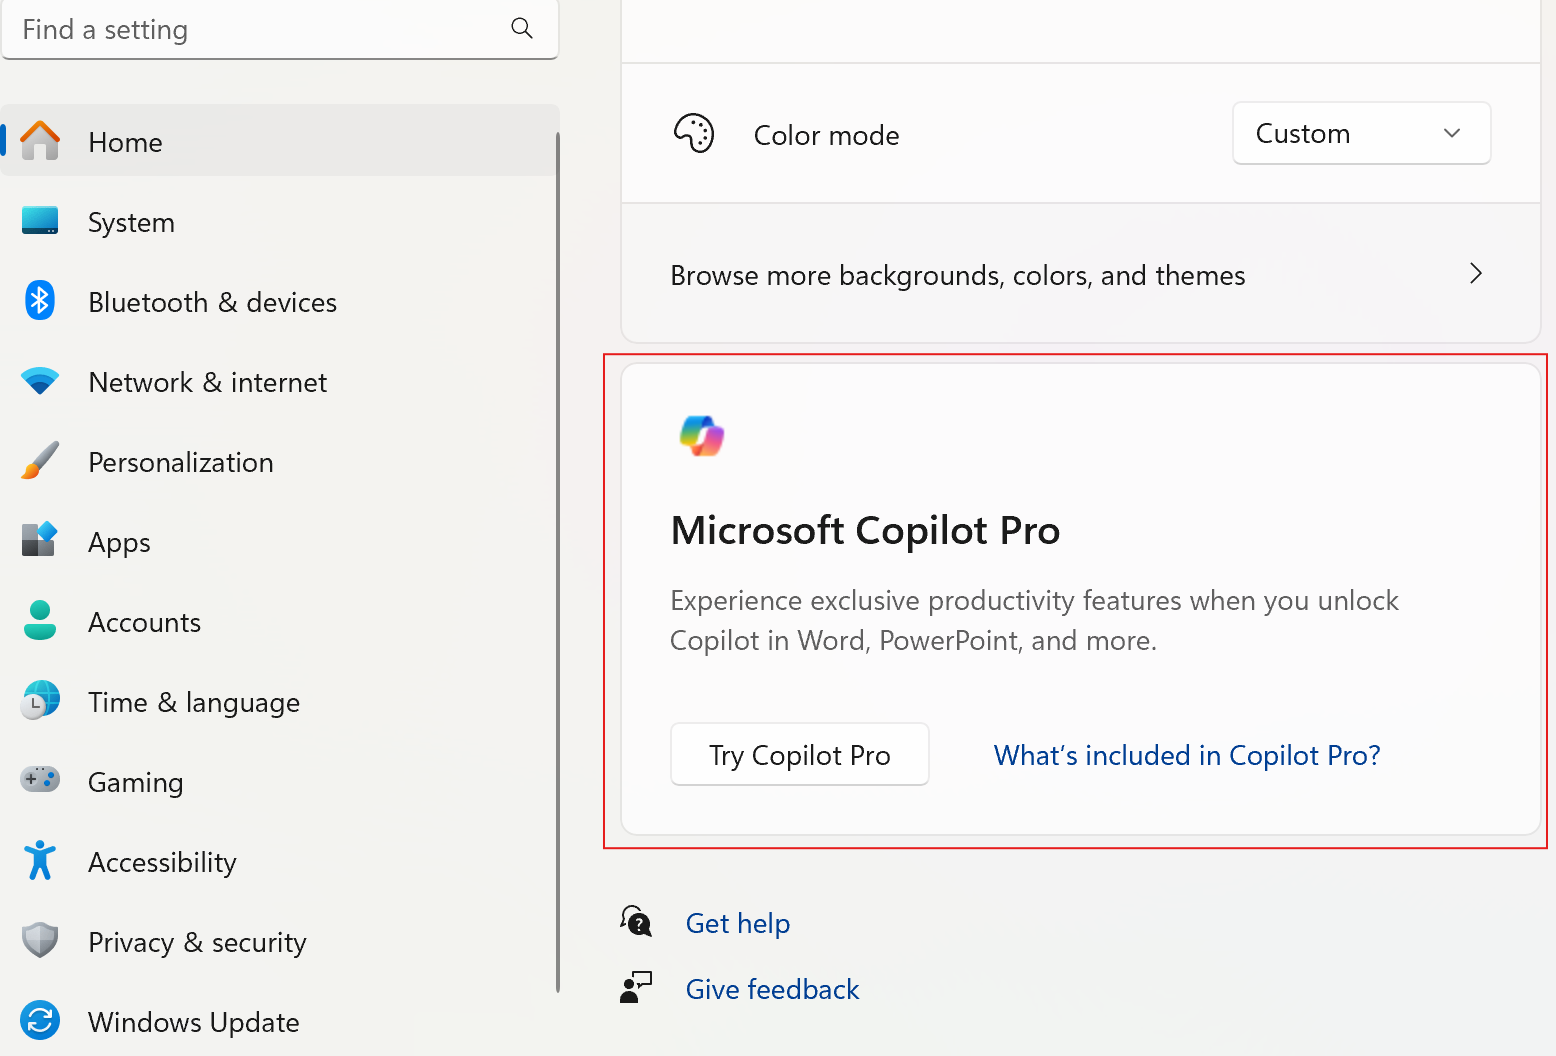The image size is (1556, 1056).
Task: Click the Microsoft Copilot Pro heading
Action: pyautogui.click(x=865, y=531)
